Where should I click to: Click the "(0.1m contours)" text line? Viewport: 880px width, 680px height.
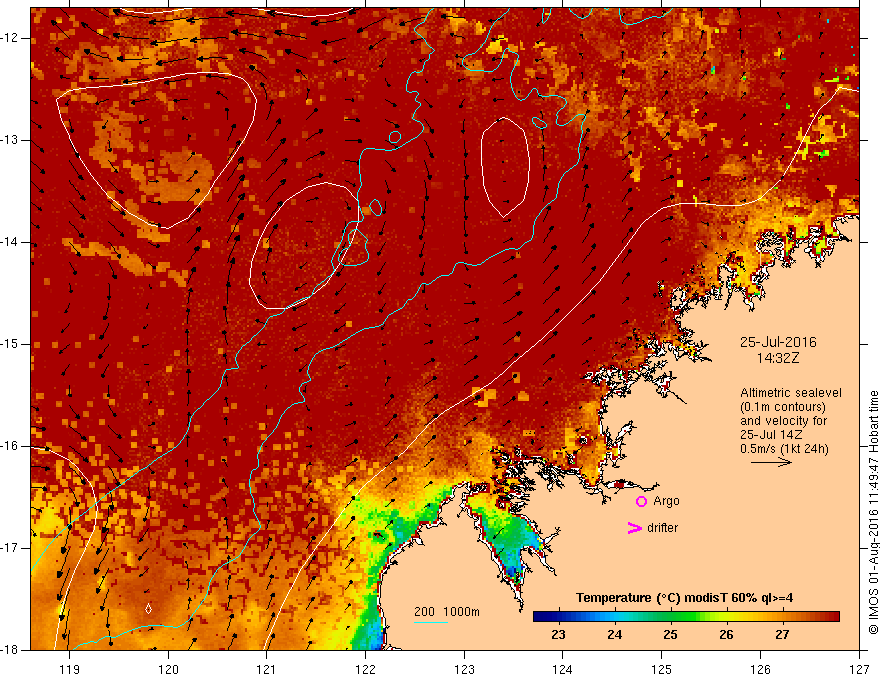[782, 407]
